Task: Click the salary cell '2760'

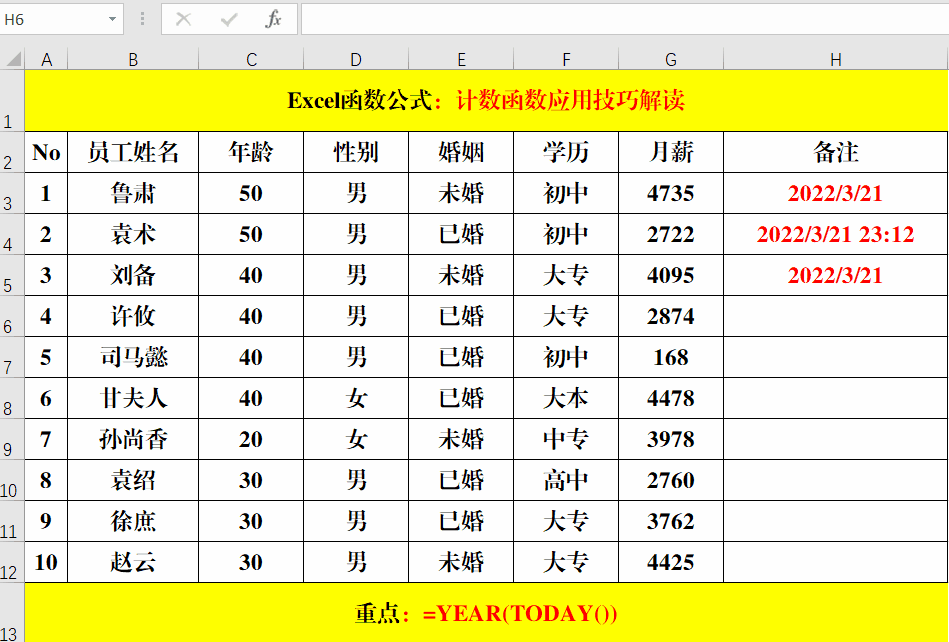Action: click(671, 480)
